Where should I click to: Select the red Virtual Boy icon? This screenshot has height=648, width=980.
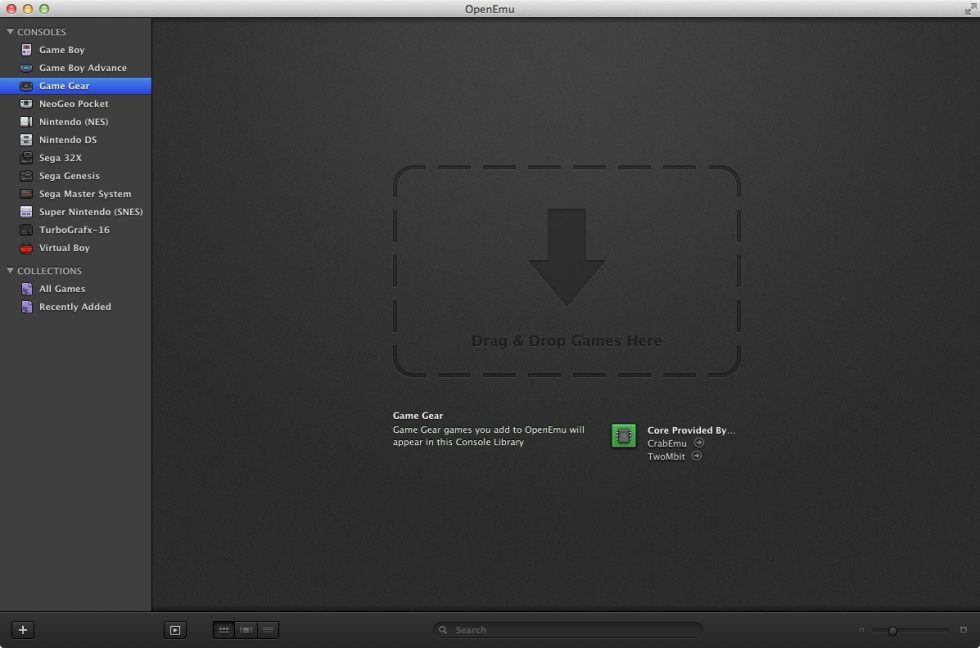[x=26, y=248]
